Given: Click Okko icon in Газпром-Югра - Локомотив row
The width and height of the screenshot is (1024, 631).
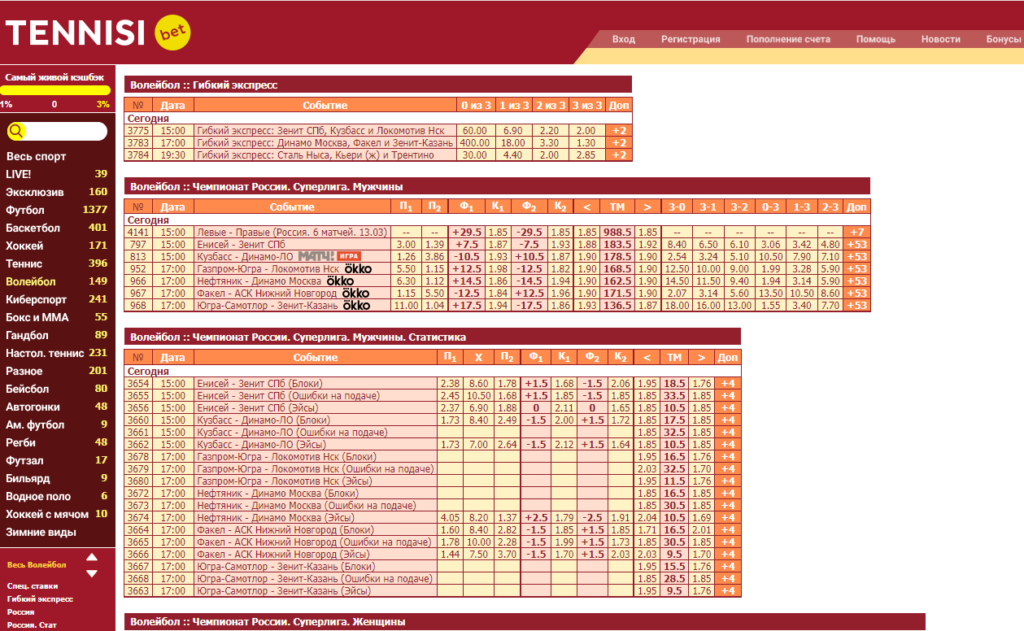Looking at the screenshot, I should coord(357,268).
